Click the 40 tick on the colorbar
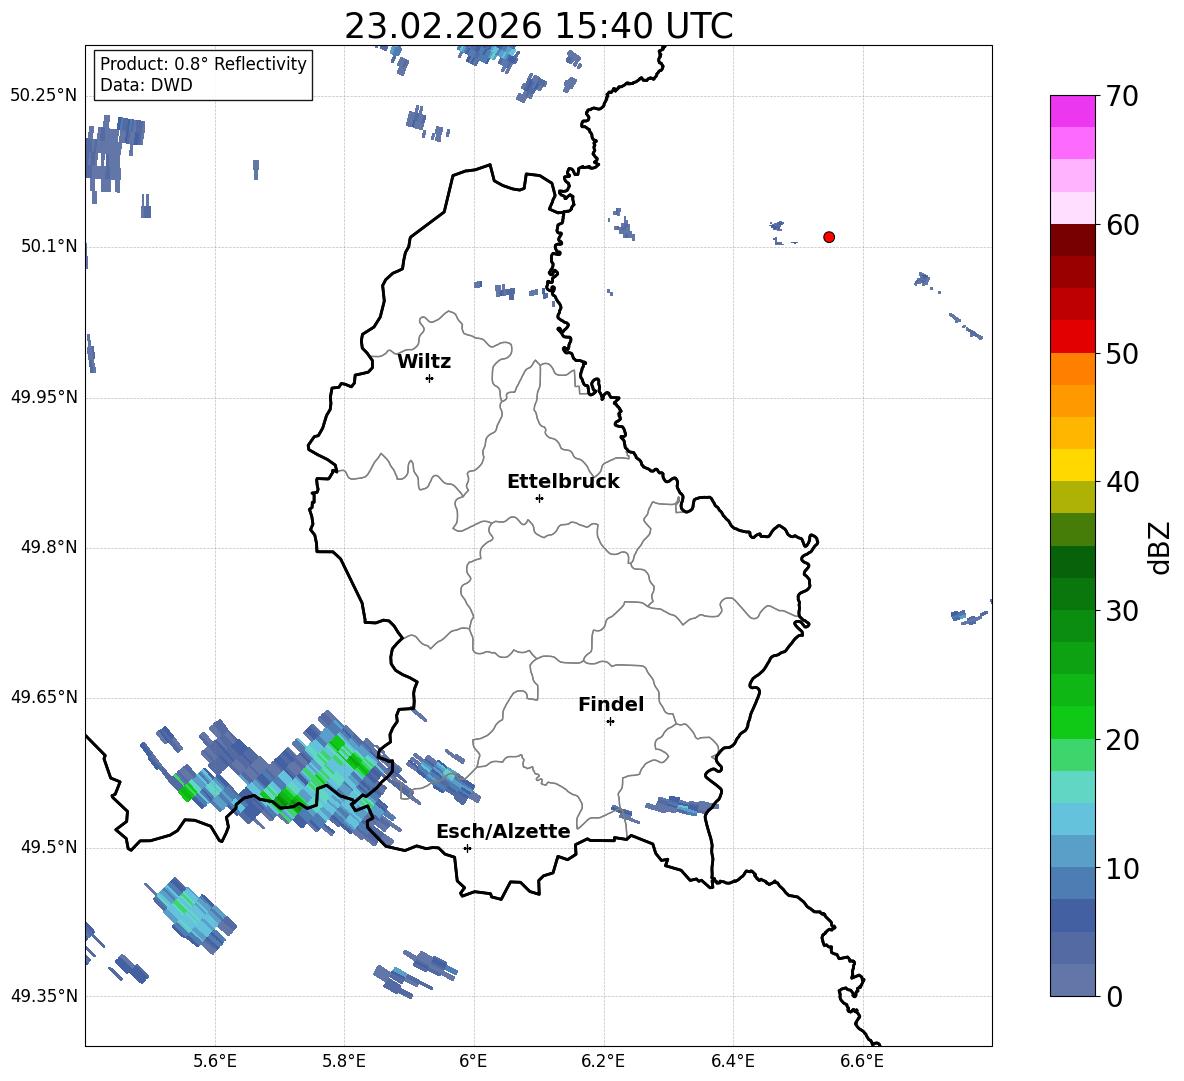The height and width of the screenshot is (1081, 1184). [1122, 482]
